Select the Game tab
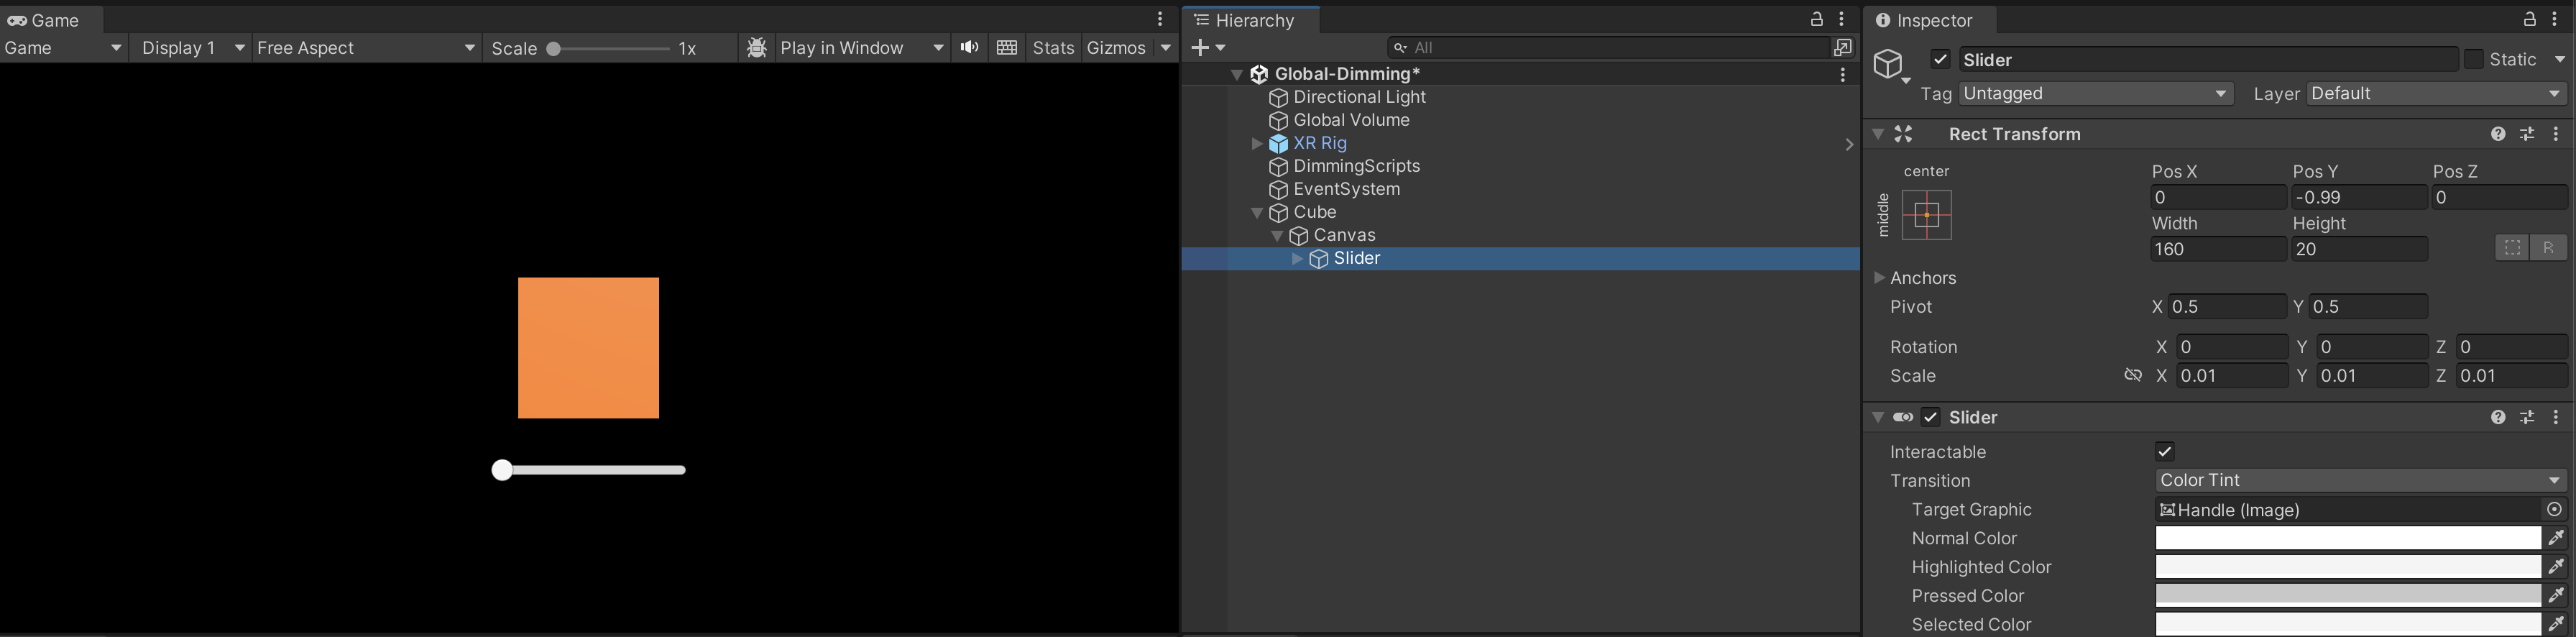Screen dimensions: 2576x637 pos(44,20)
